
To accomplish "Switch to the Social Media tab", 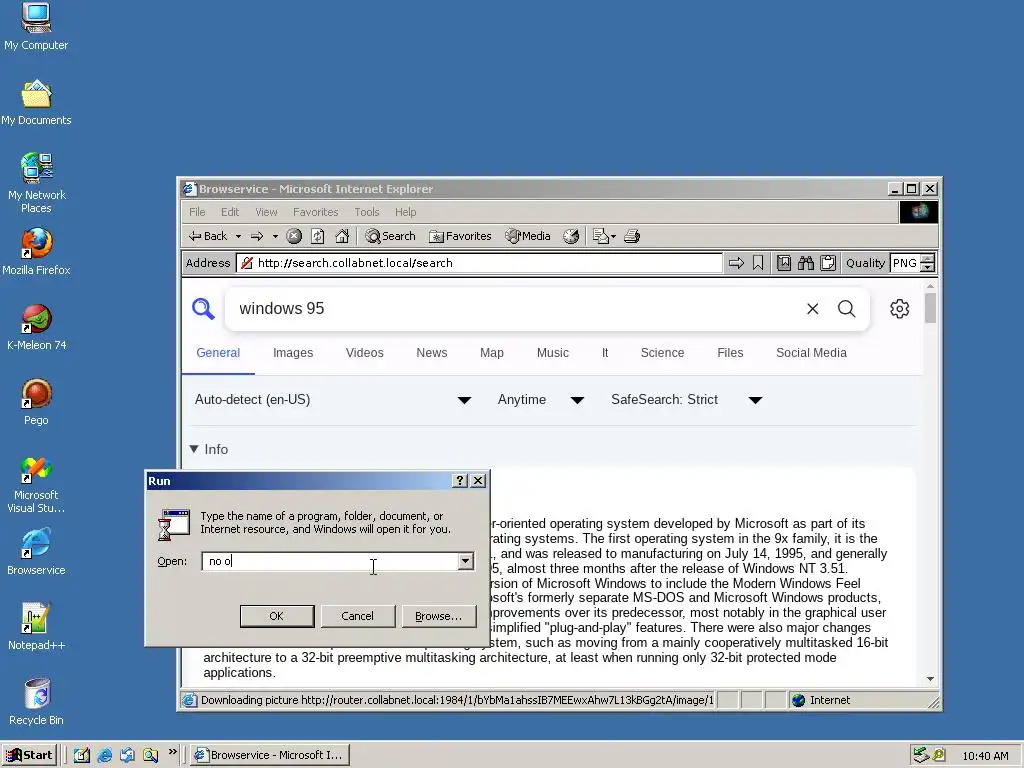I will coord(811,353).
